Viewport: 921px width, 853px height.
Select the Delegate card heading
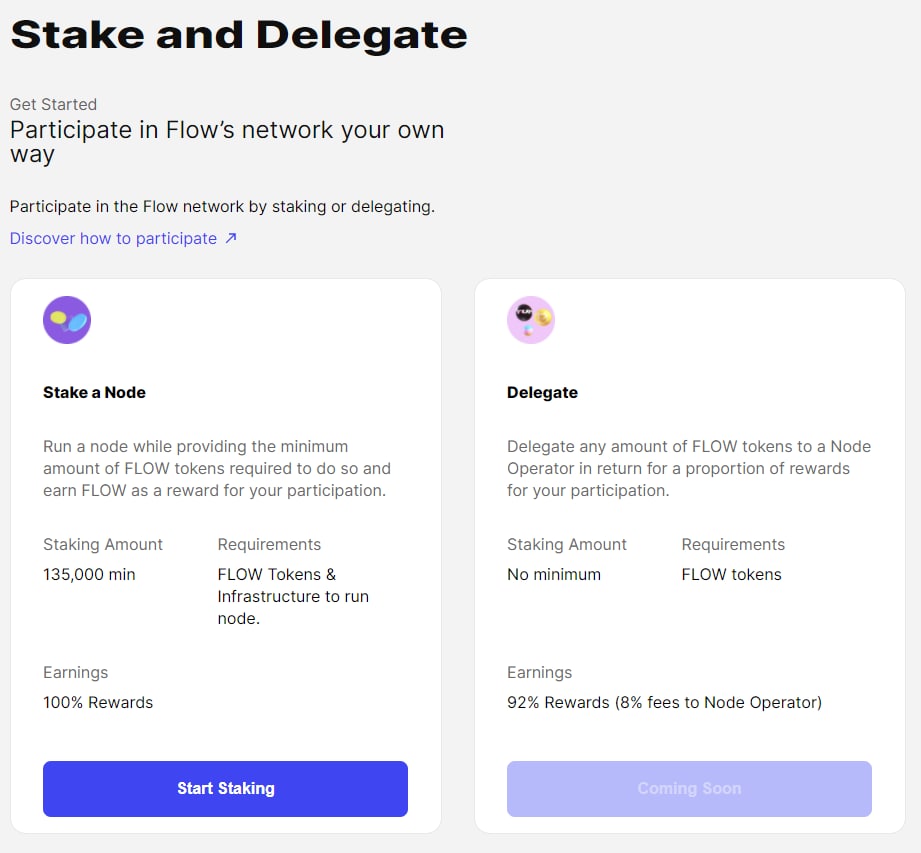click(543, 392)
